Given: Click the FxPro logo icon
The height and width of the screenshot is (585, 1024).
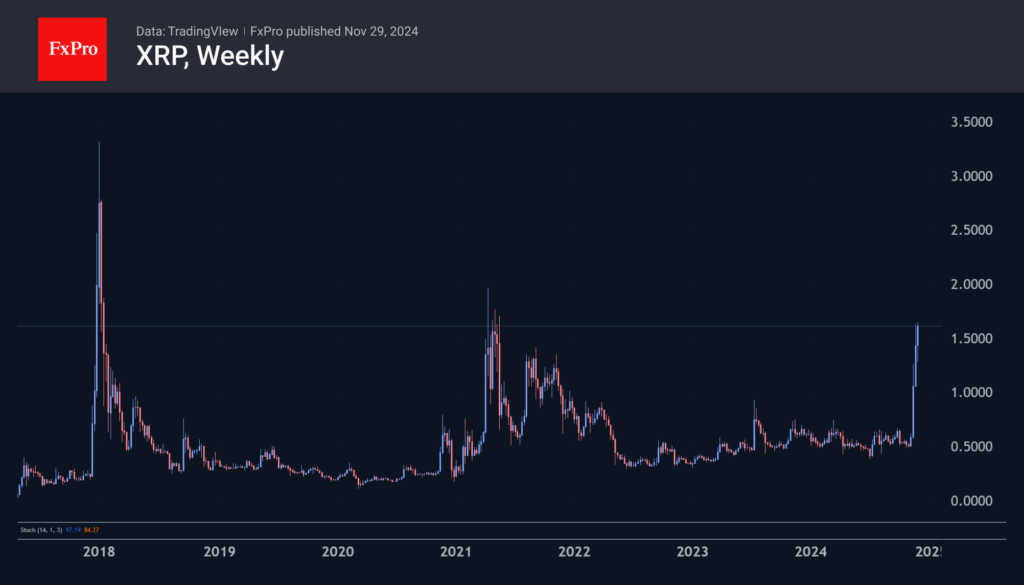Looking at the screenshot, I should (x=72, y=48).
